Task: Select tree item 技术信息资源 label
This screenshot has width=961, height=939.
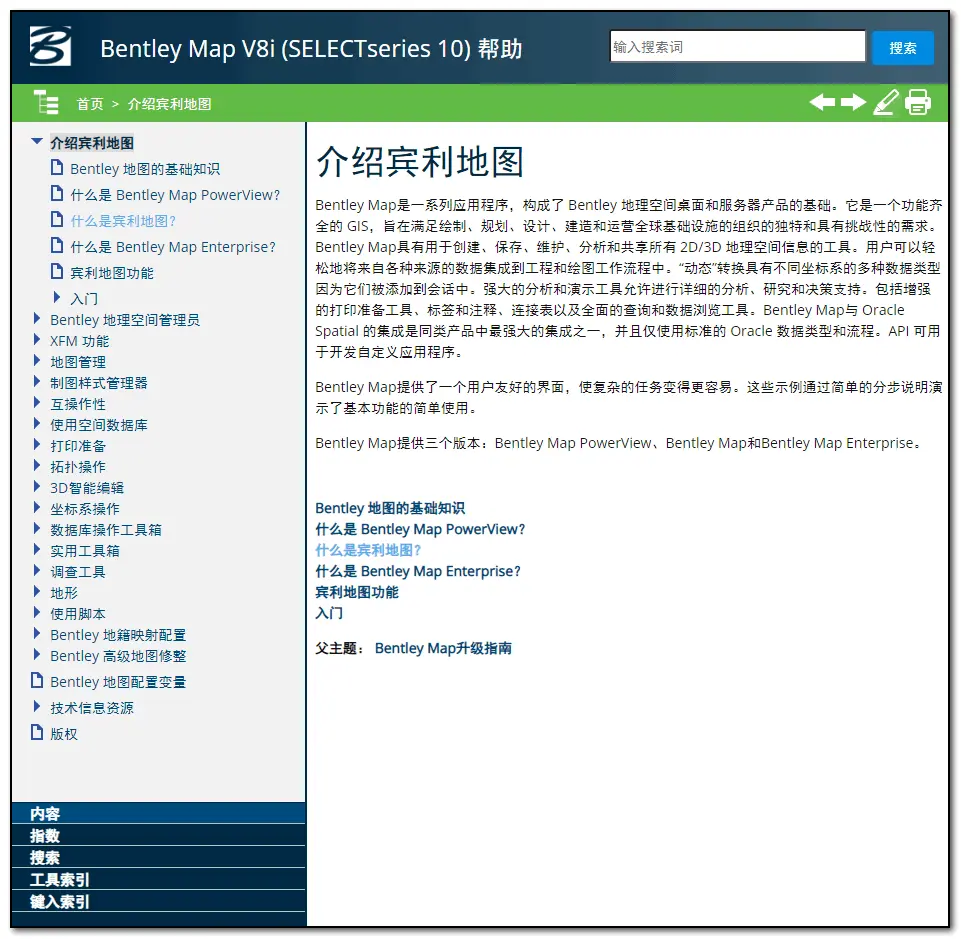Action: click(92, 708)
